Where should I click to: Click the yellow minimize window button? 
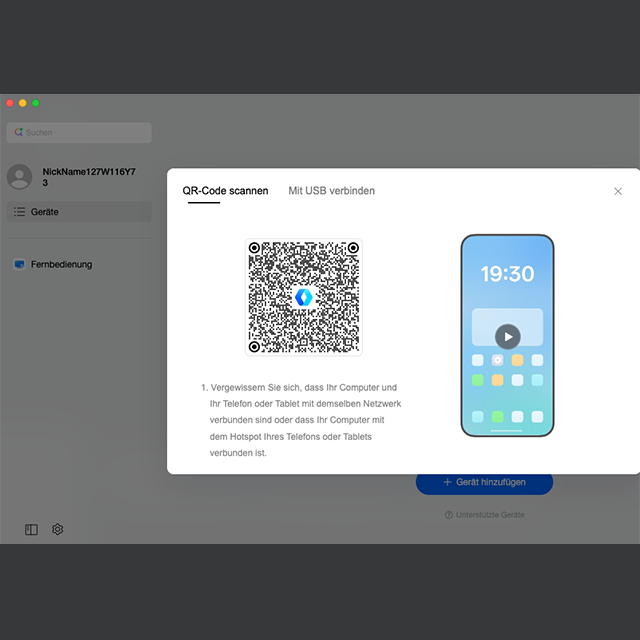(23, 103)
